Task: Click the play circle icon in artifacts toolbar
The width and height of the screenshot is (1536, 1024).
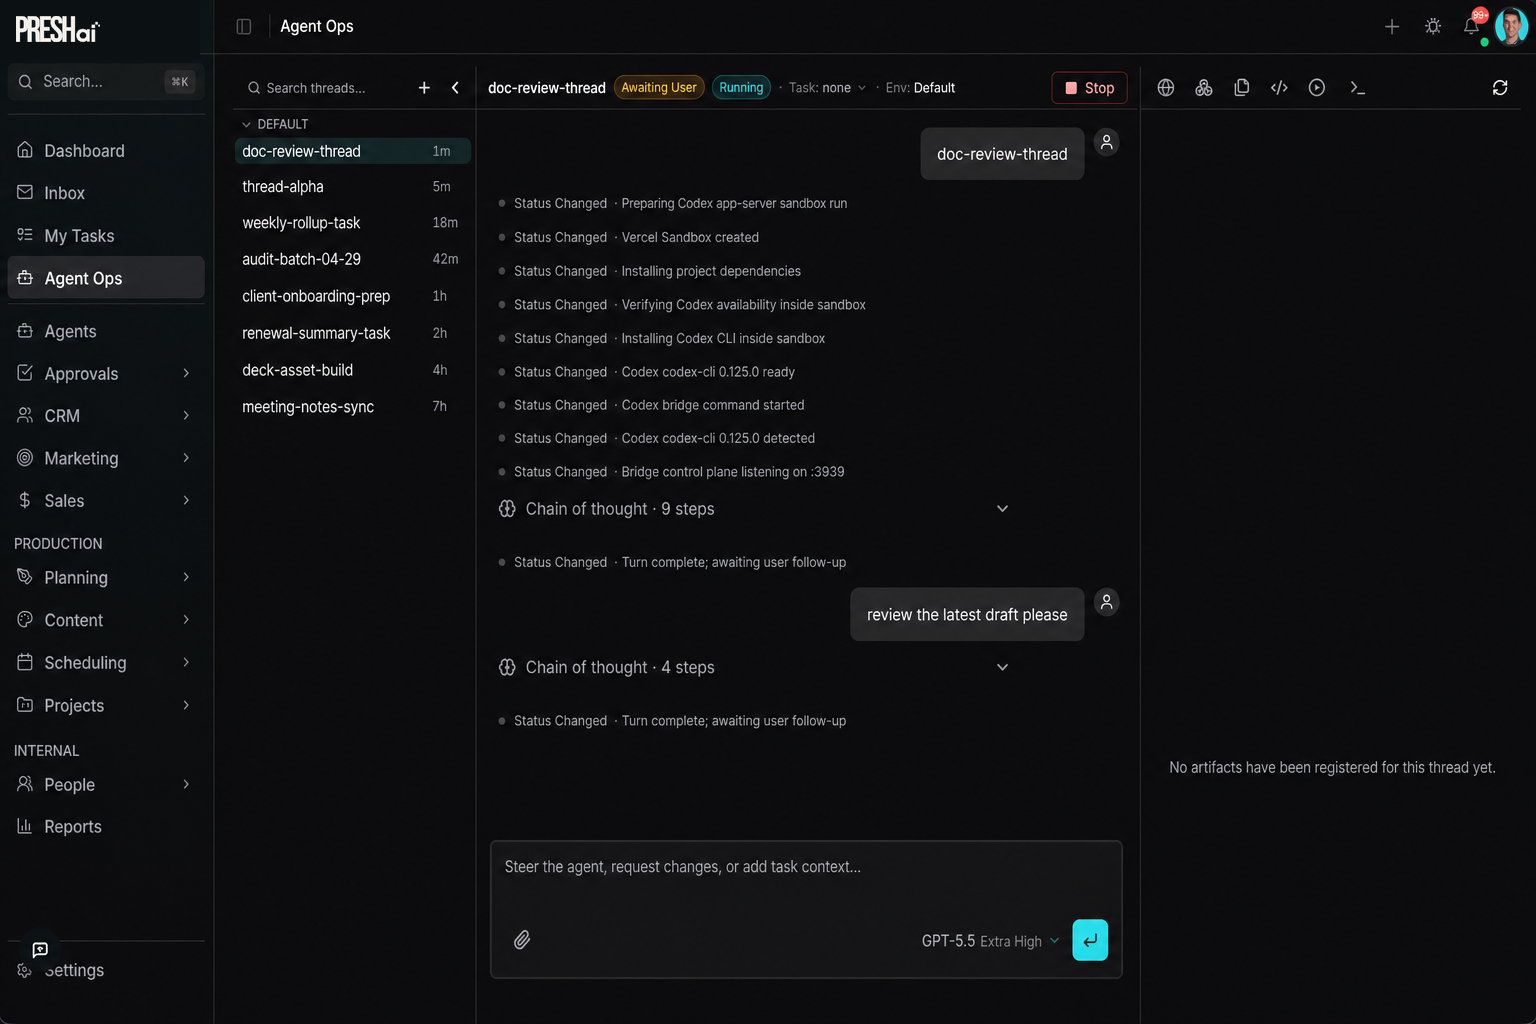Action: (x=1317, y=88)
